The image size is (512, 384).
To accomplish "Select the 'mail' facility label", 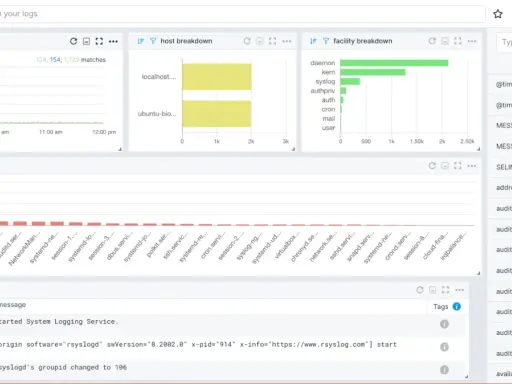I will (x=329, y=119).
